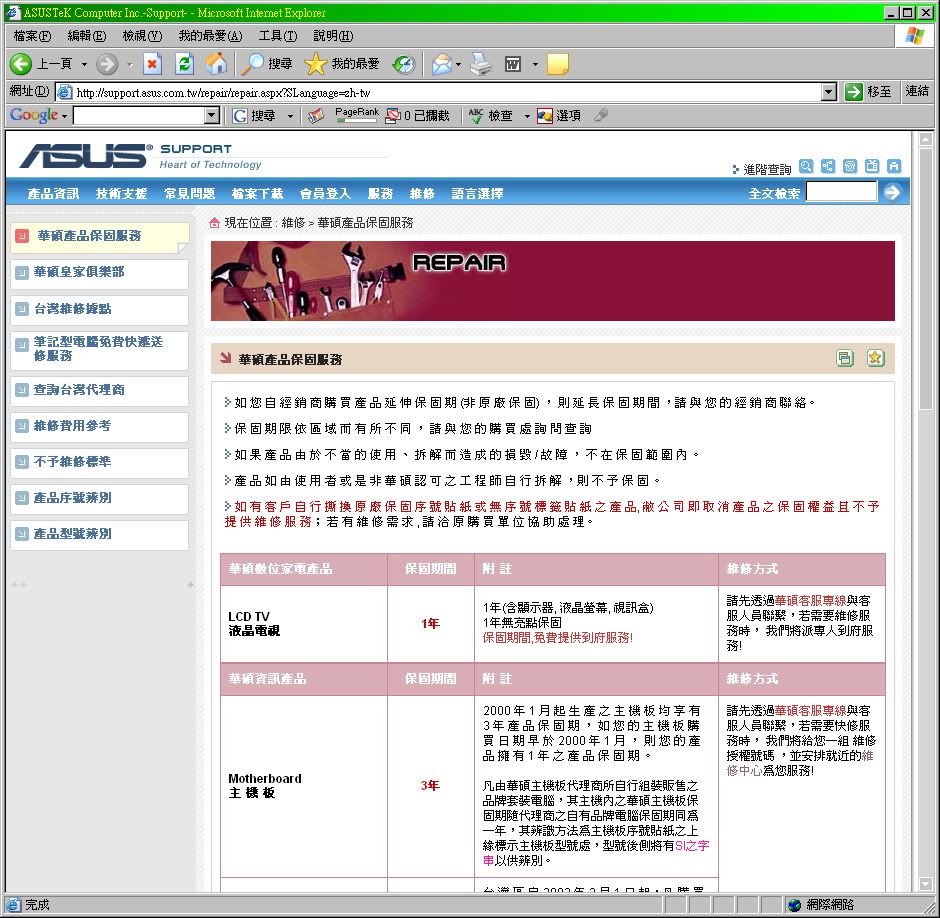940x918 pixels.
Task: Open the Back button history dropdown arrow
Action: tap(84, 64)
